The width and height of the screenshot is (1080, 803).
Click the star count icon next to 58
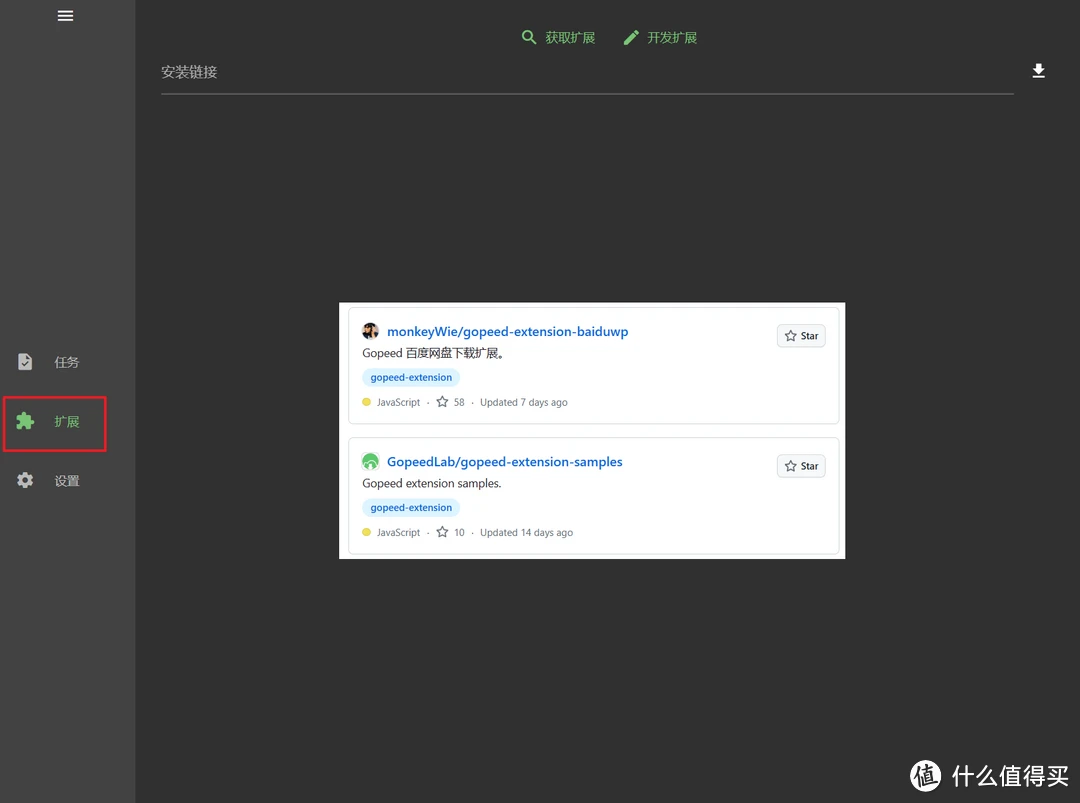[x=442, y=402]
